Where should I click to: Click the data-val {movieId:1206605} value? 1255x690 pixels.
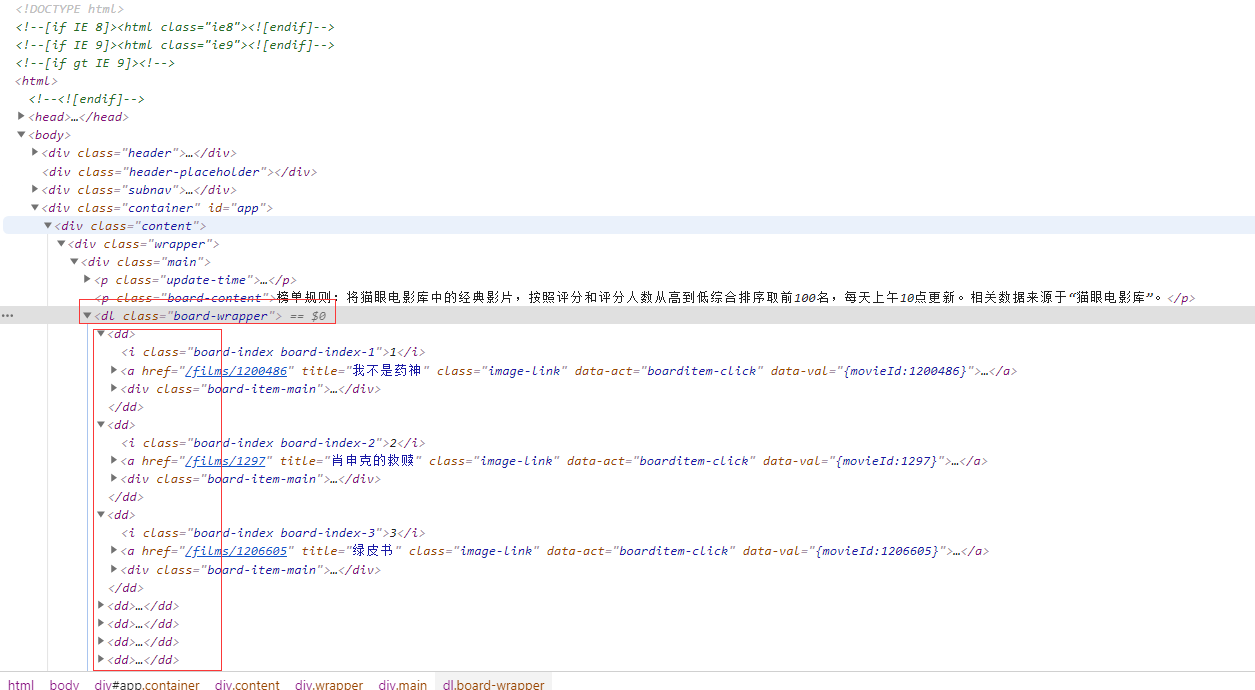click(877, 551)
